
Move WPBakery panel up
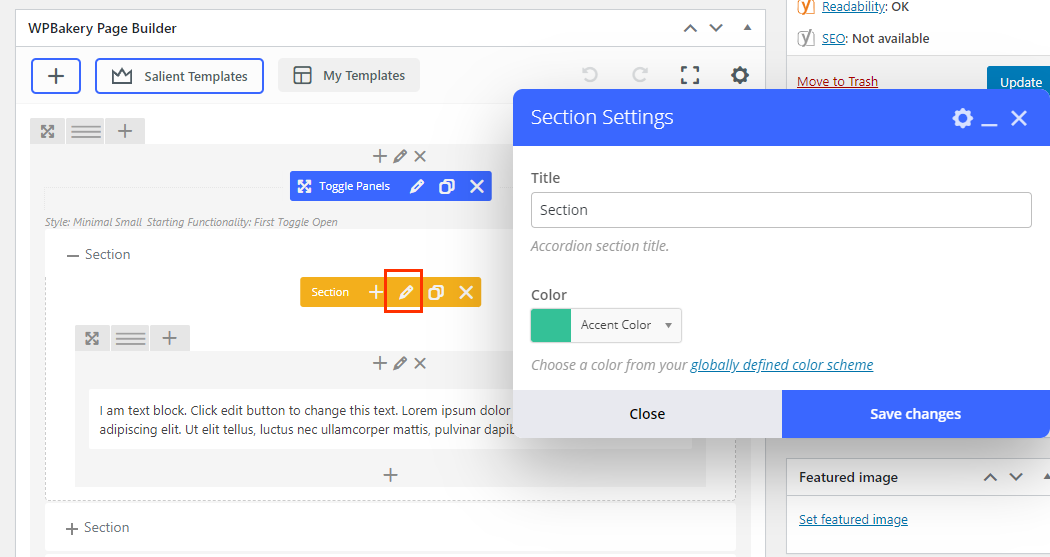pos(690,28)
